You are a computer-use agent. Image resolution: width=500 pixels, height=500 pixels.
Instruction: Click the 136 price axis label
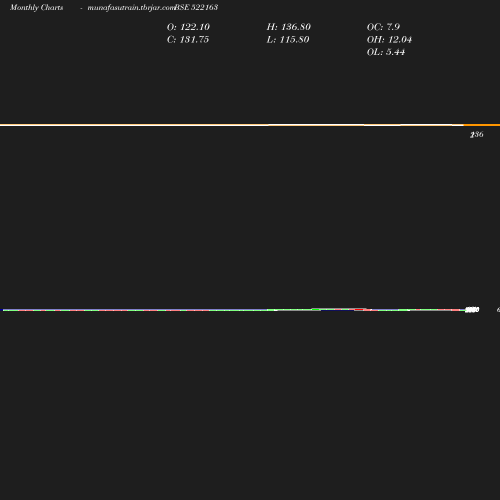coord(477,135)
